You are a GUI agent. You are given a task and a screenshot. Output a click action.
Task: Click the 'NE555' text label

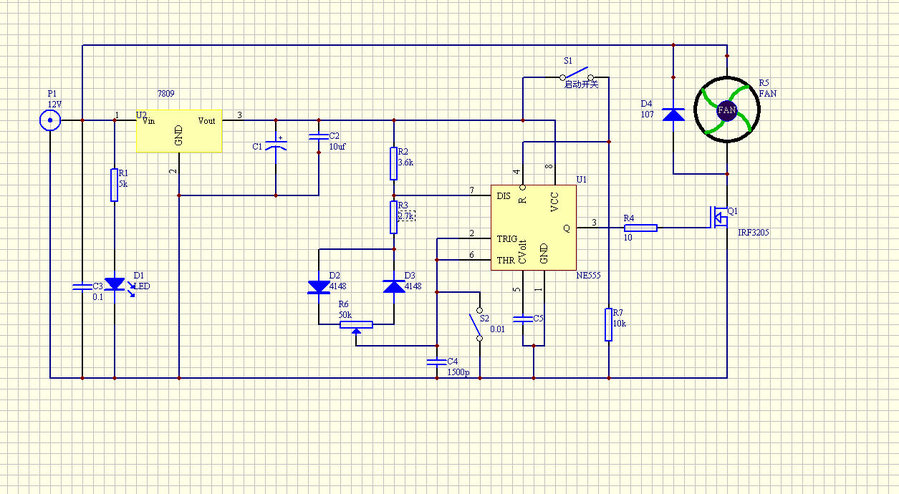588,276
